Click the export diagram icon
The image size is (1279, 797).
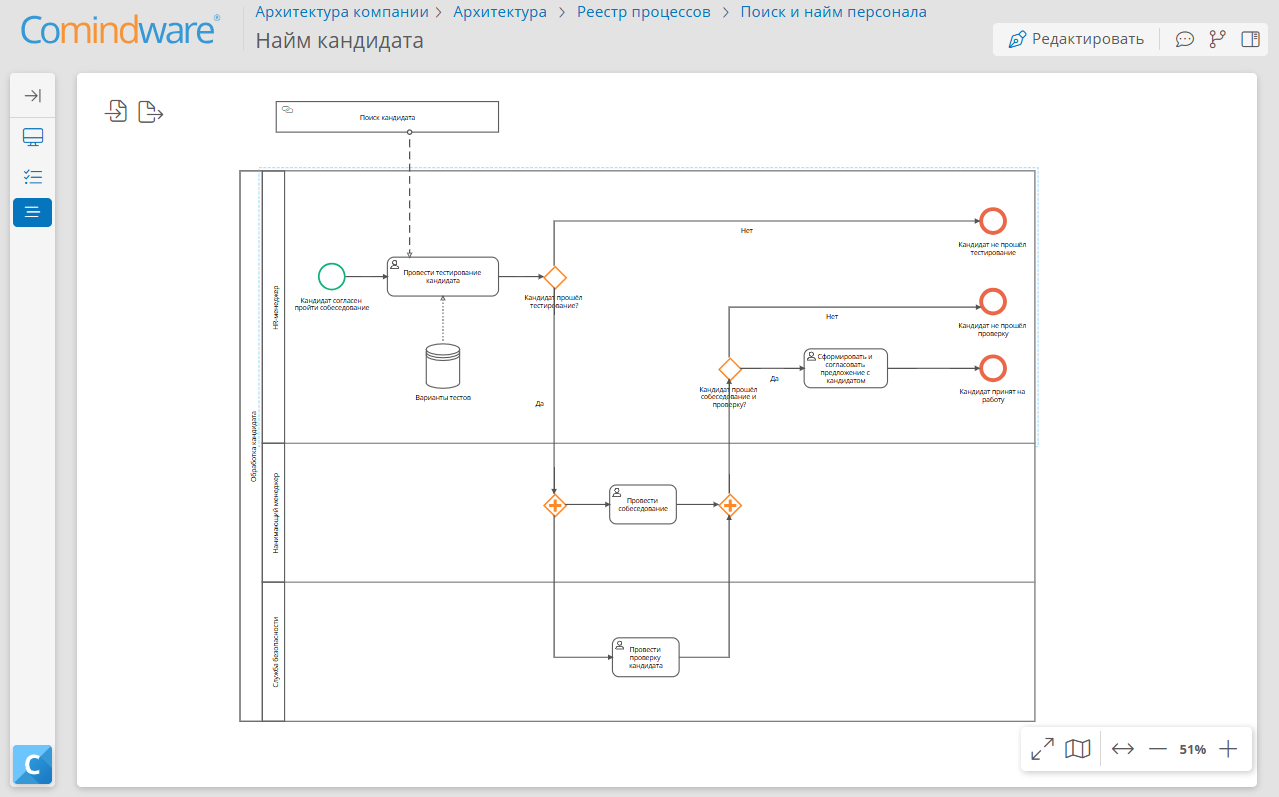coord(151,111)
